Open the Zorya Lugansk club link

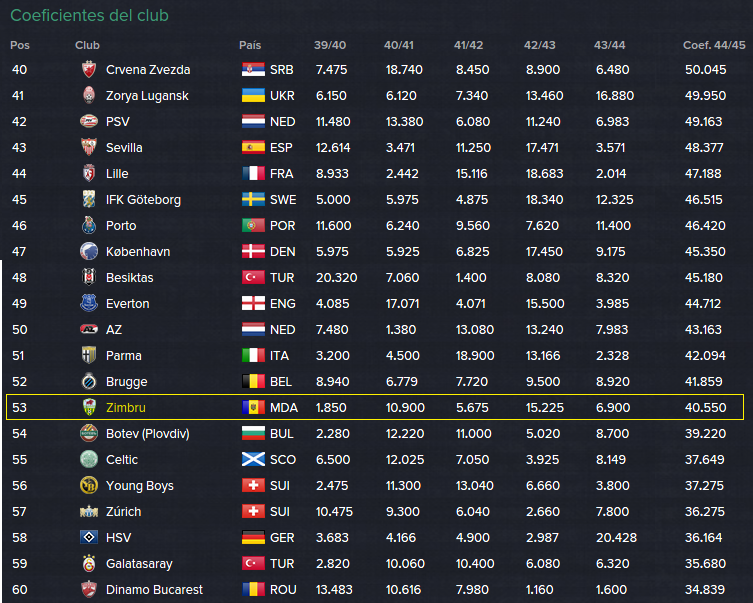pos(147,96)
